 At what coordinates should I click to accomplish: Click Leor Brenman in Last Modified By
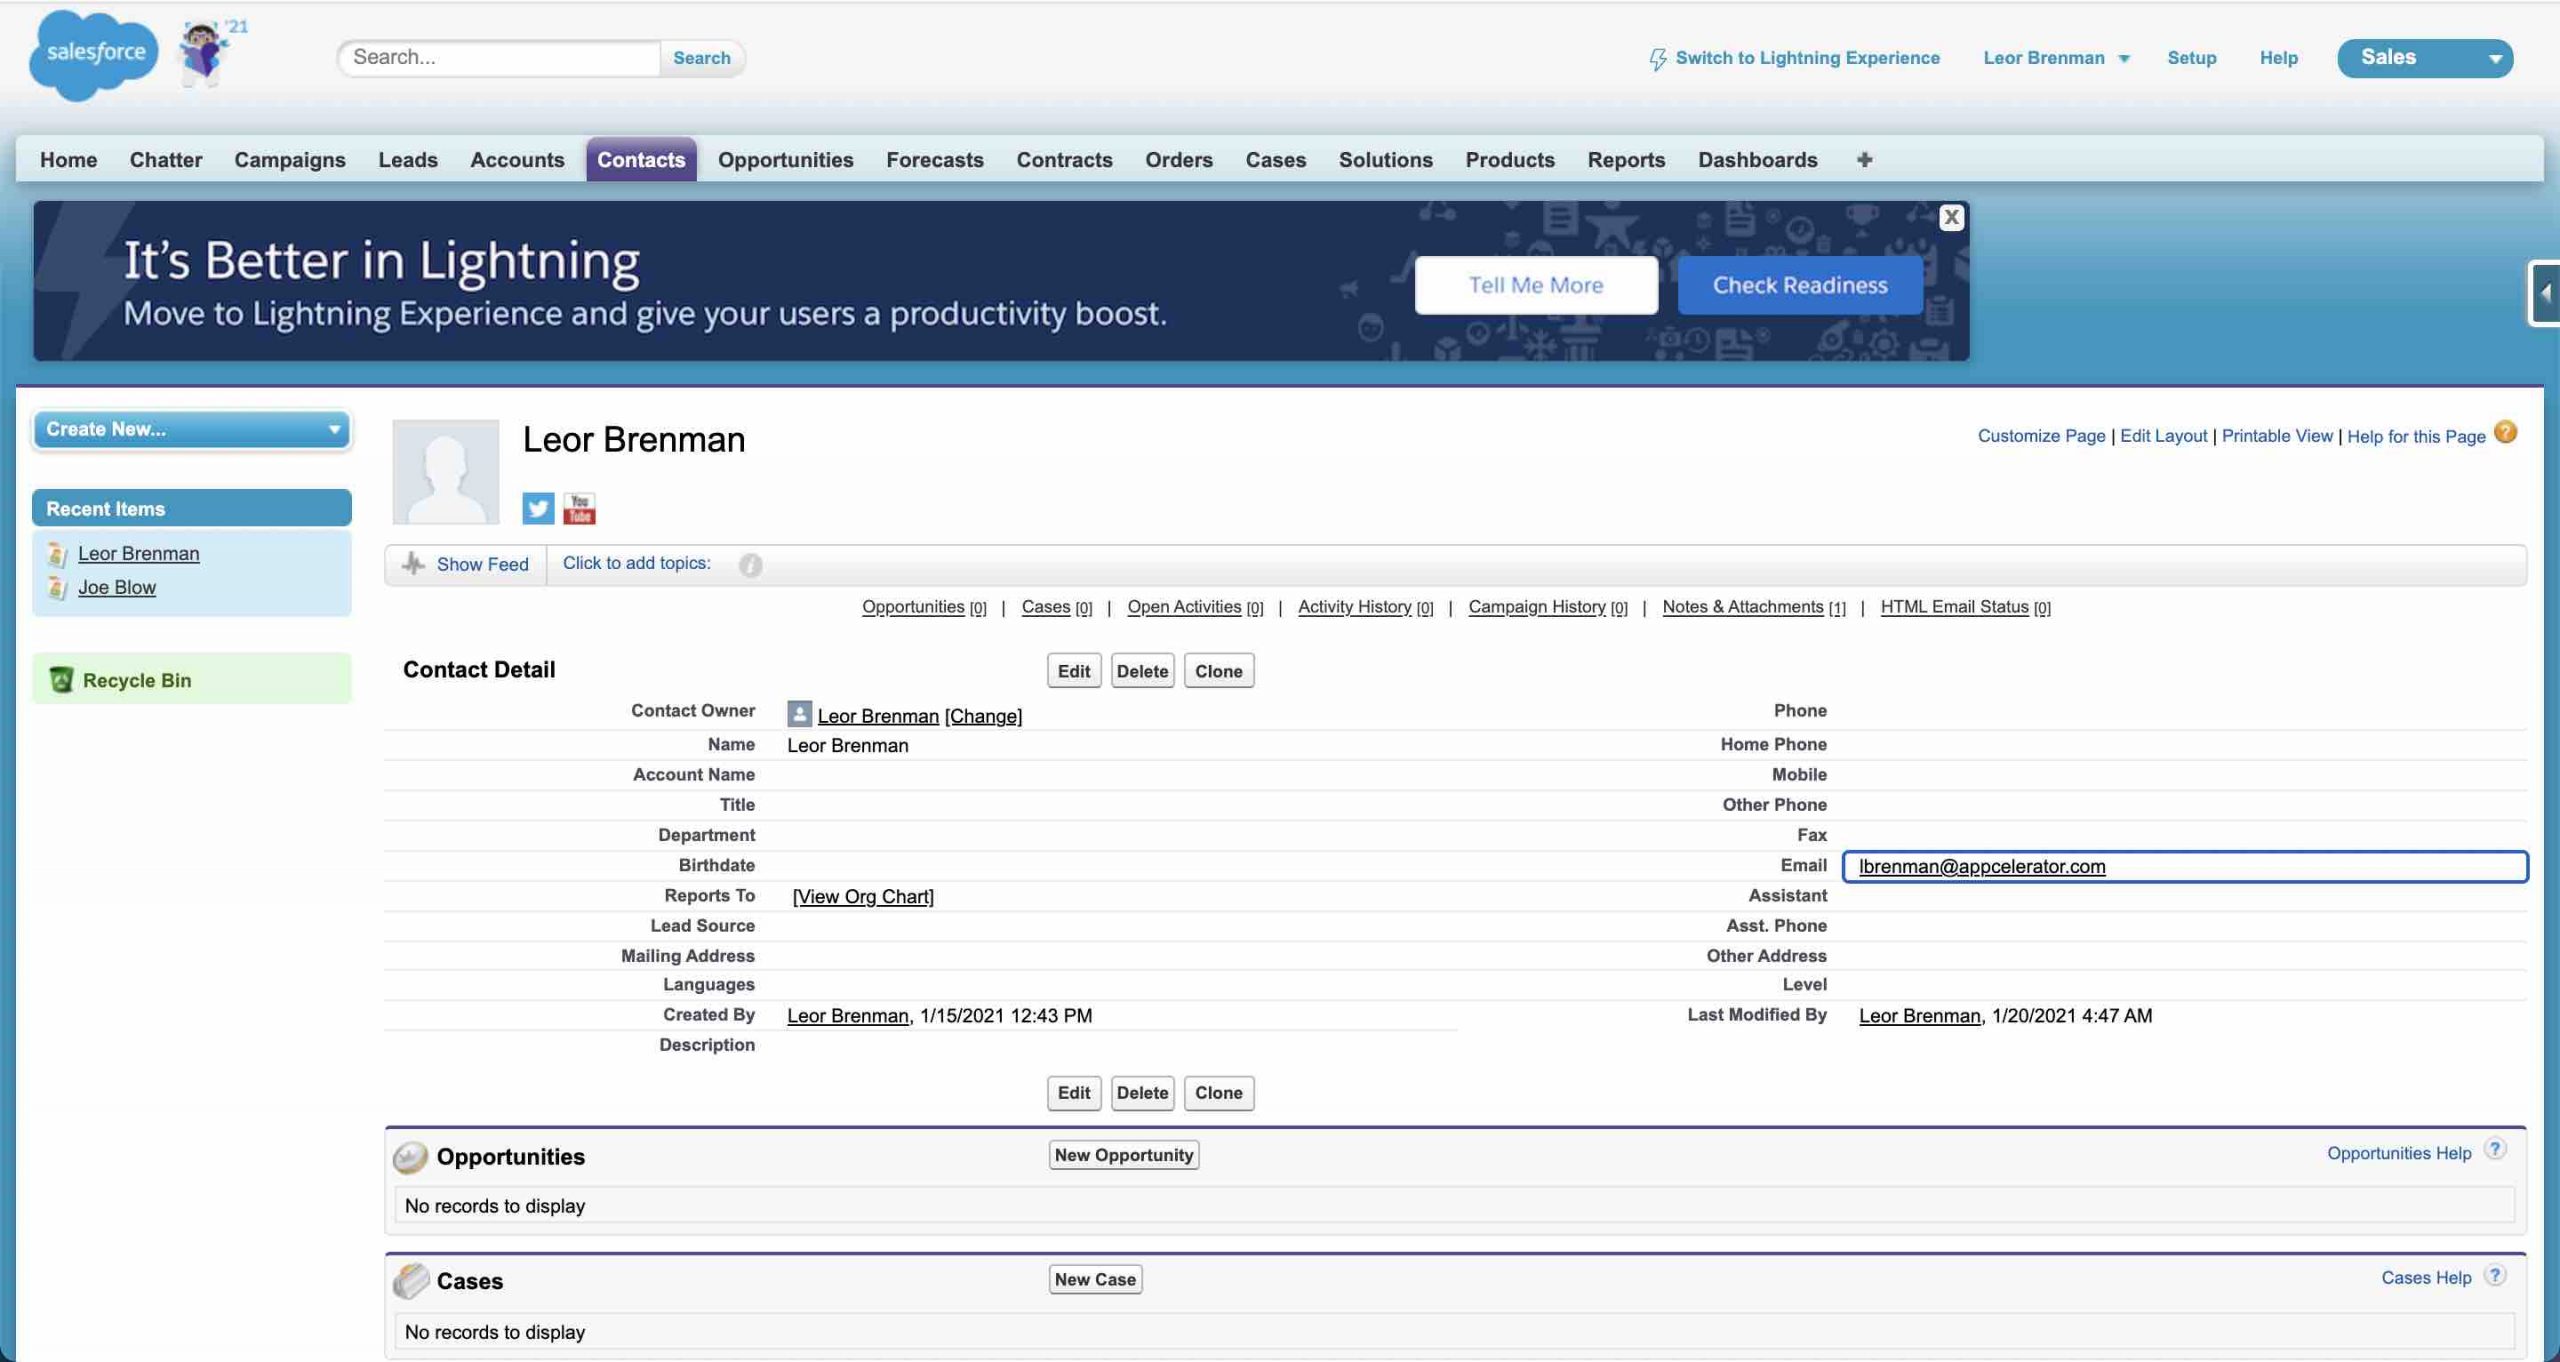coord(1920,1016)
